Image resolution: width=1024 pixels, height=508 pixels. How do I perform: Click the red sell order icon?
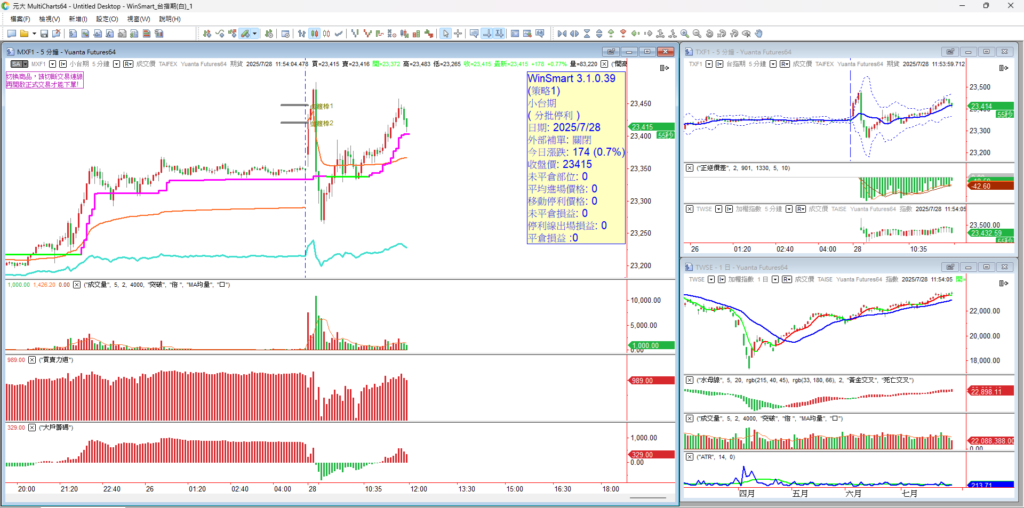[623, 33]
